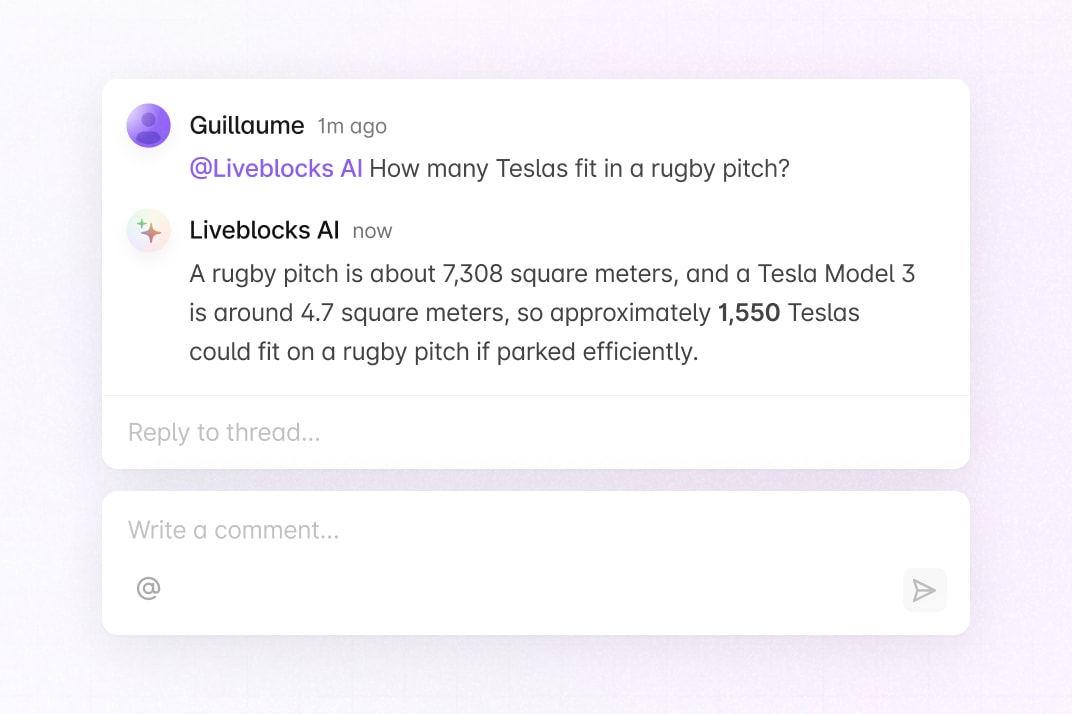Click the comment composer card
This screenshot has height=714, width=1072.
tap(536, 561)
